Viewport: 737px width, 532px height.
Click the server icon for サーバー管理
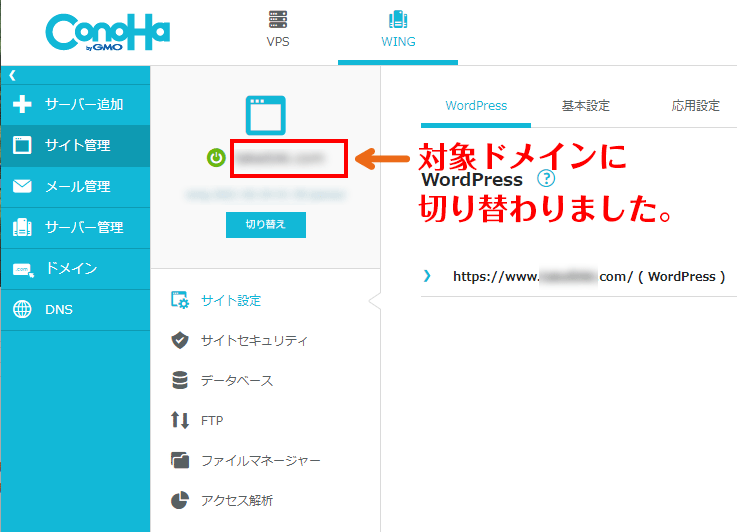pyautogui.click(x=22, y=227)
